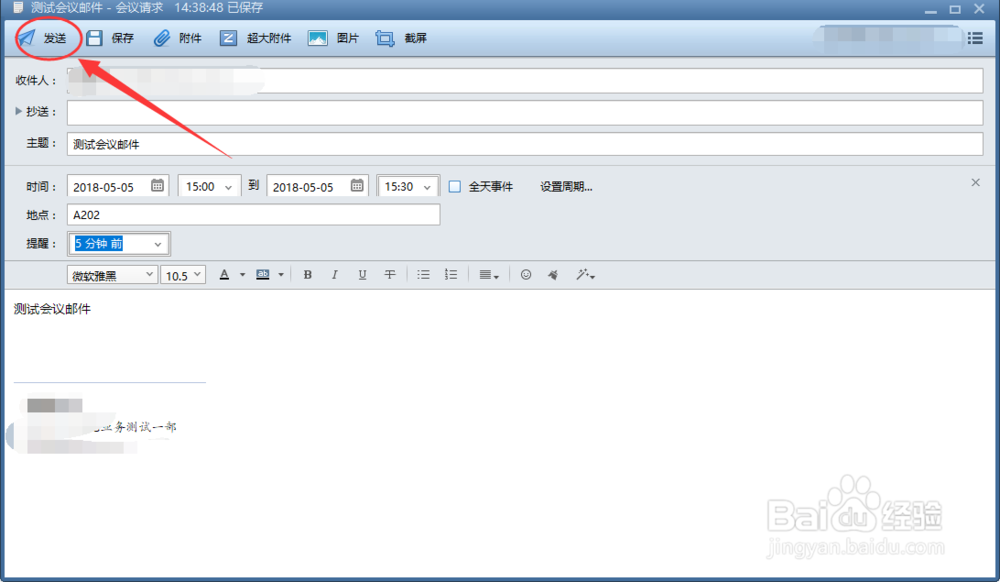Open the 微软雅黑 font selector
Viewport: 1000px width, 582px height.
coord(110,274)
